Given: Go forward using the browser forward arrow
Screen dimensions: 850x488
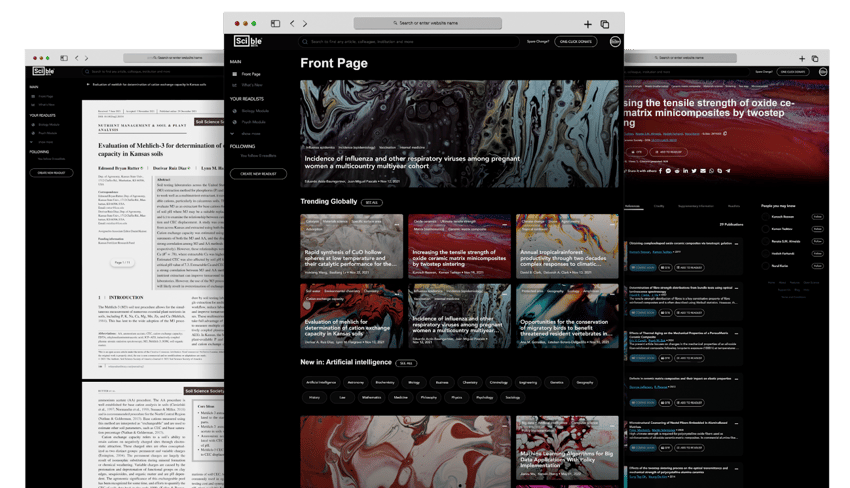Looking at the screenshot, I should pos(305,23).
